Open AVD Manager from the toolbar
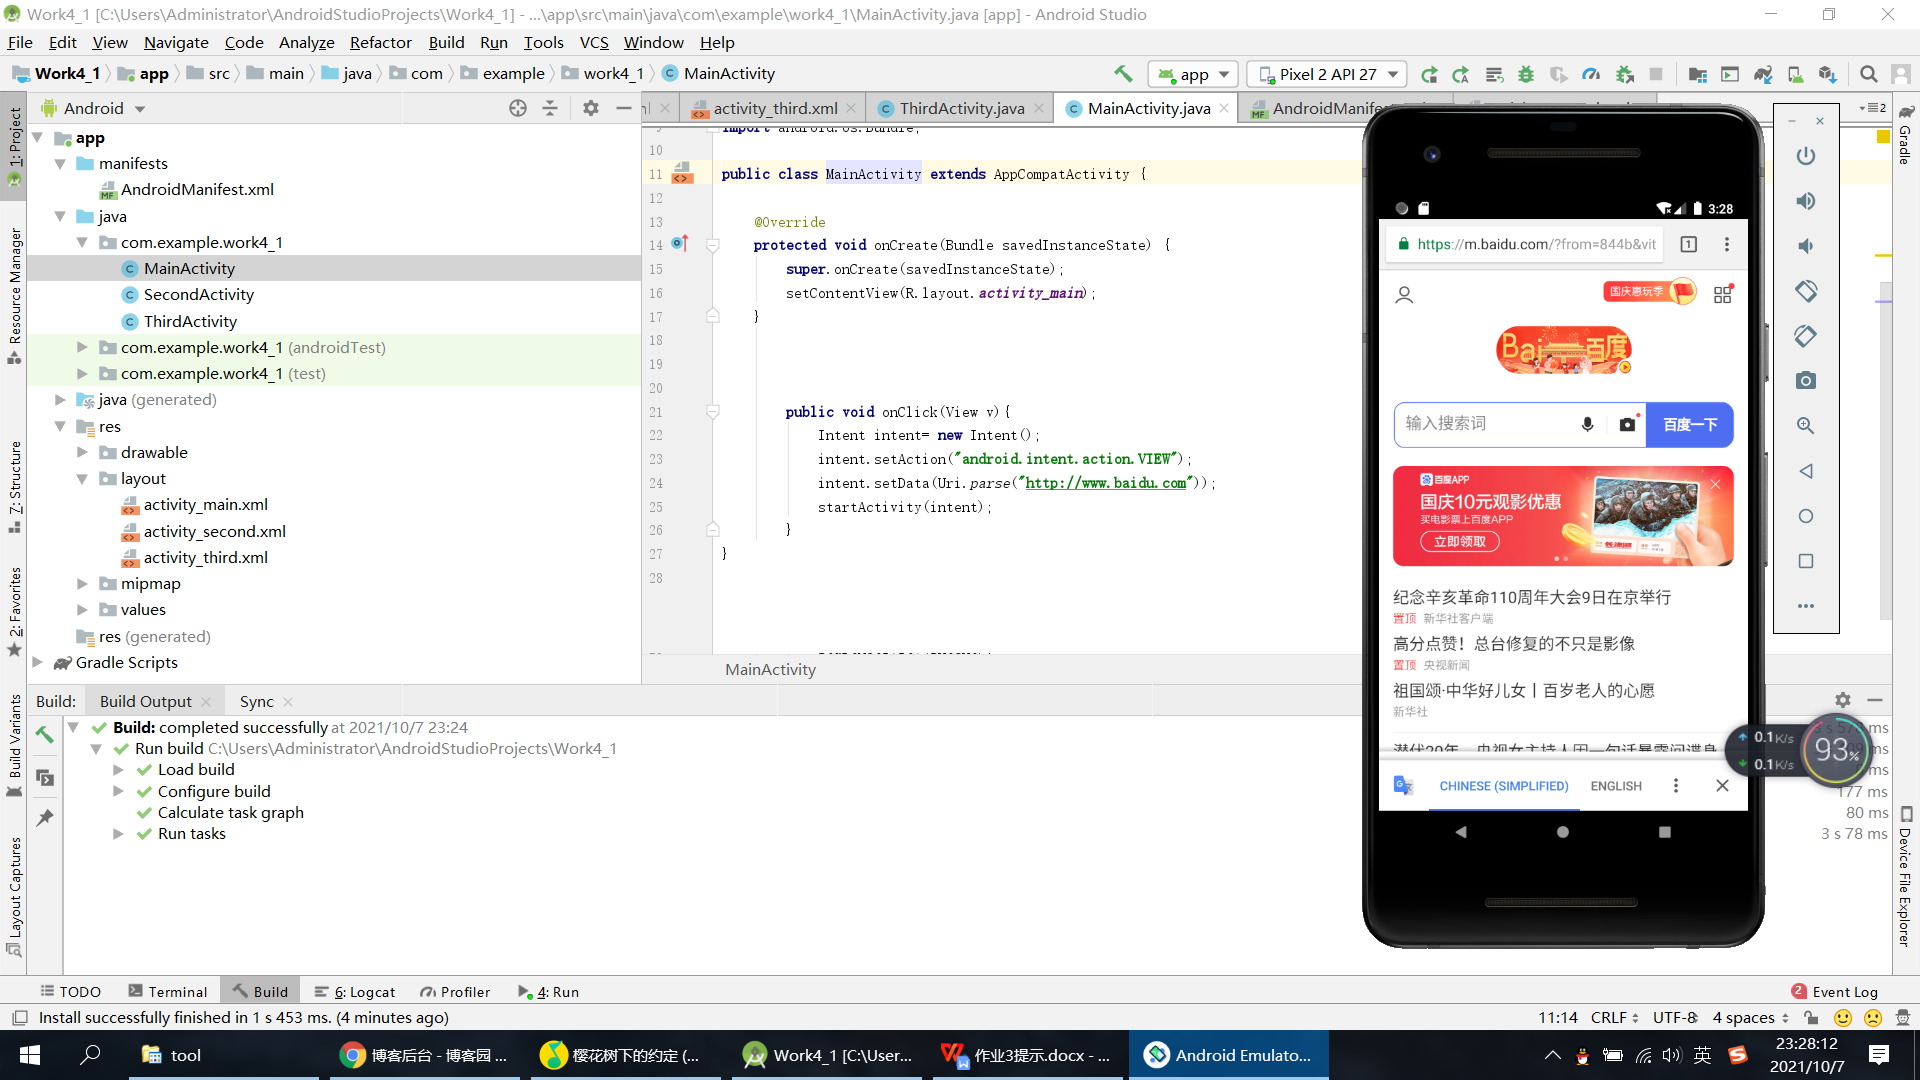Screen dimensions: 1920x1080 (1795, 74)
